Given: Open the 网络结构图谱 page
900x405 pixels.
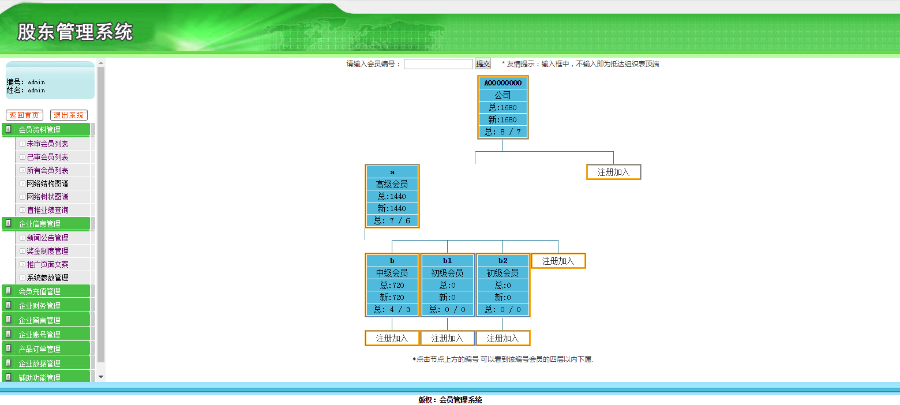Looking at the screenshot, I should [x=48, y=184].
